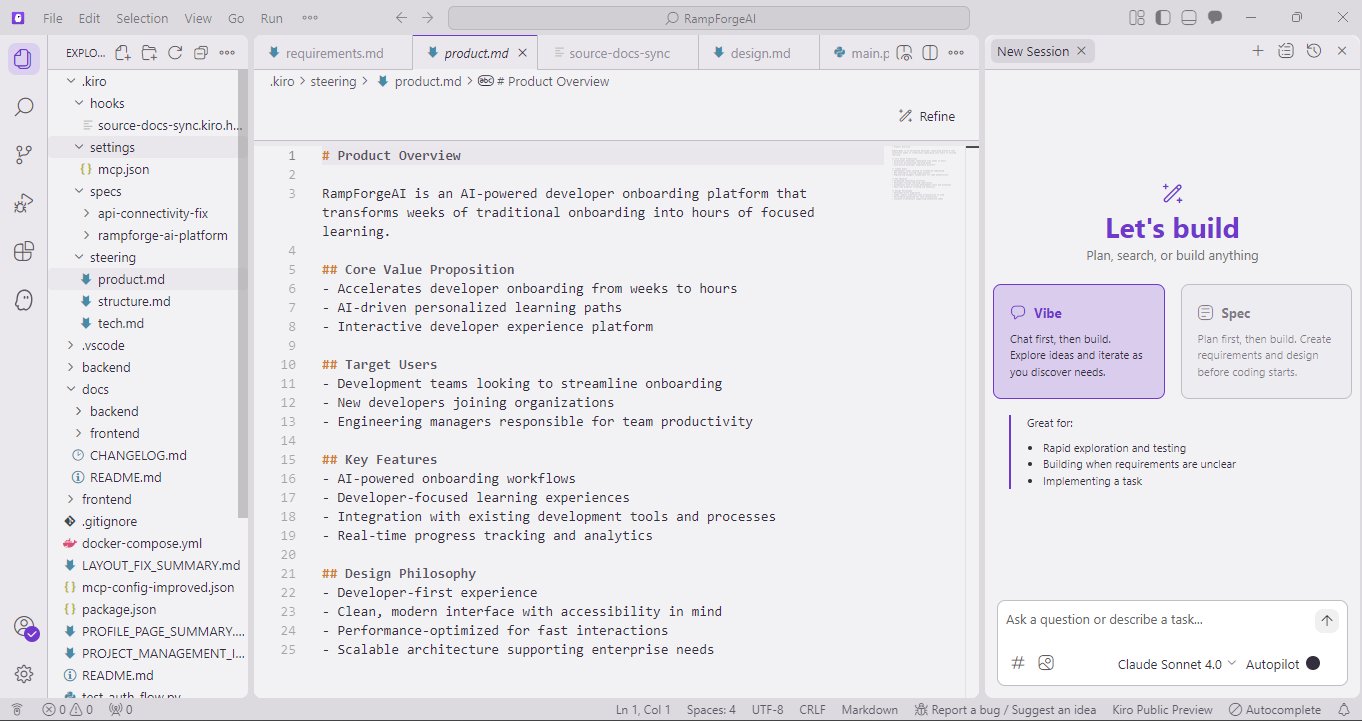Image resolution: width=1362 pixels, height=721 pixels.
Task: Open CHANGELOG.md in docs folder
Action: (x=138, y=455)
